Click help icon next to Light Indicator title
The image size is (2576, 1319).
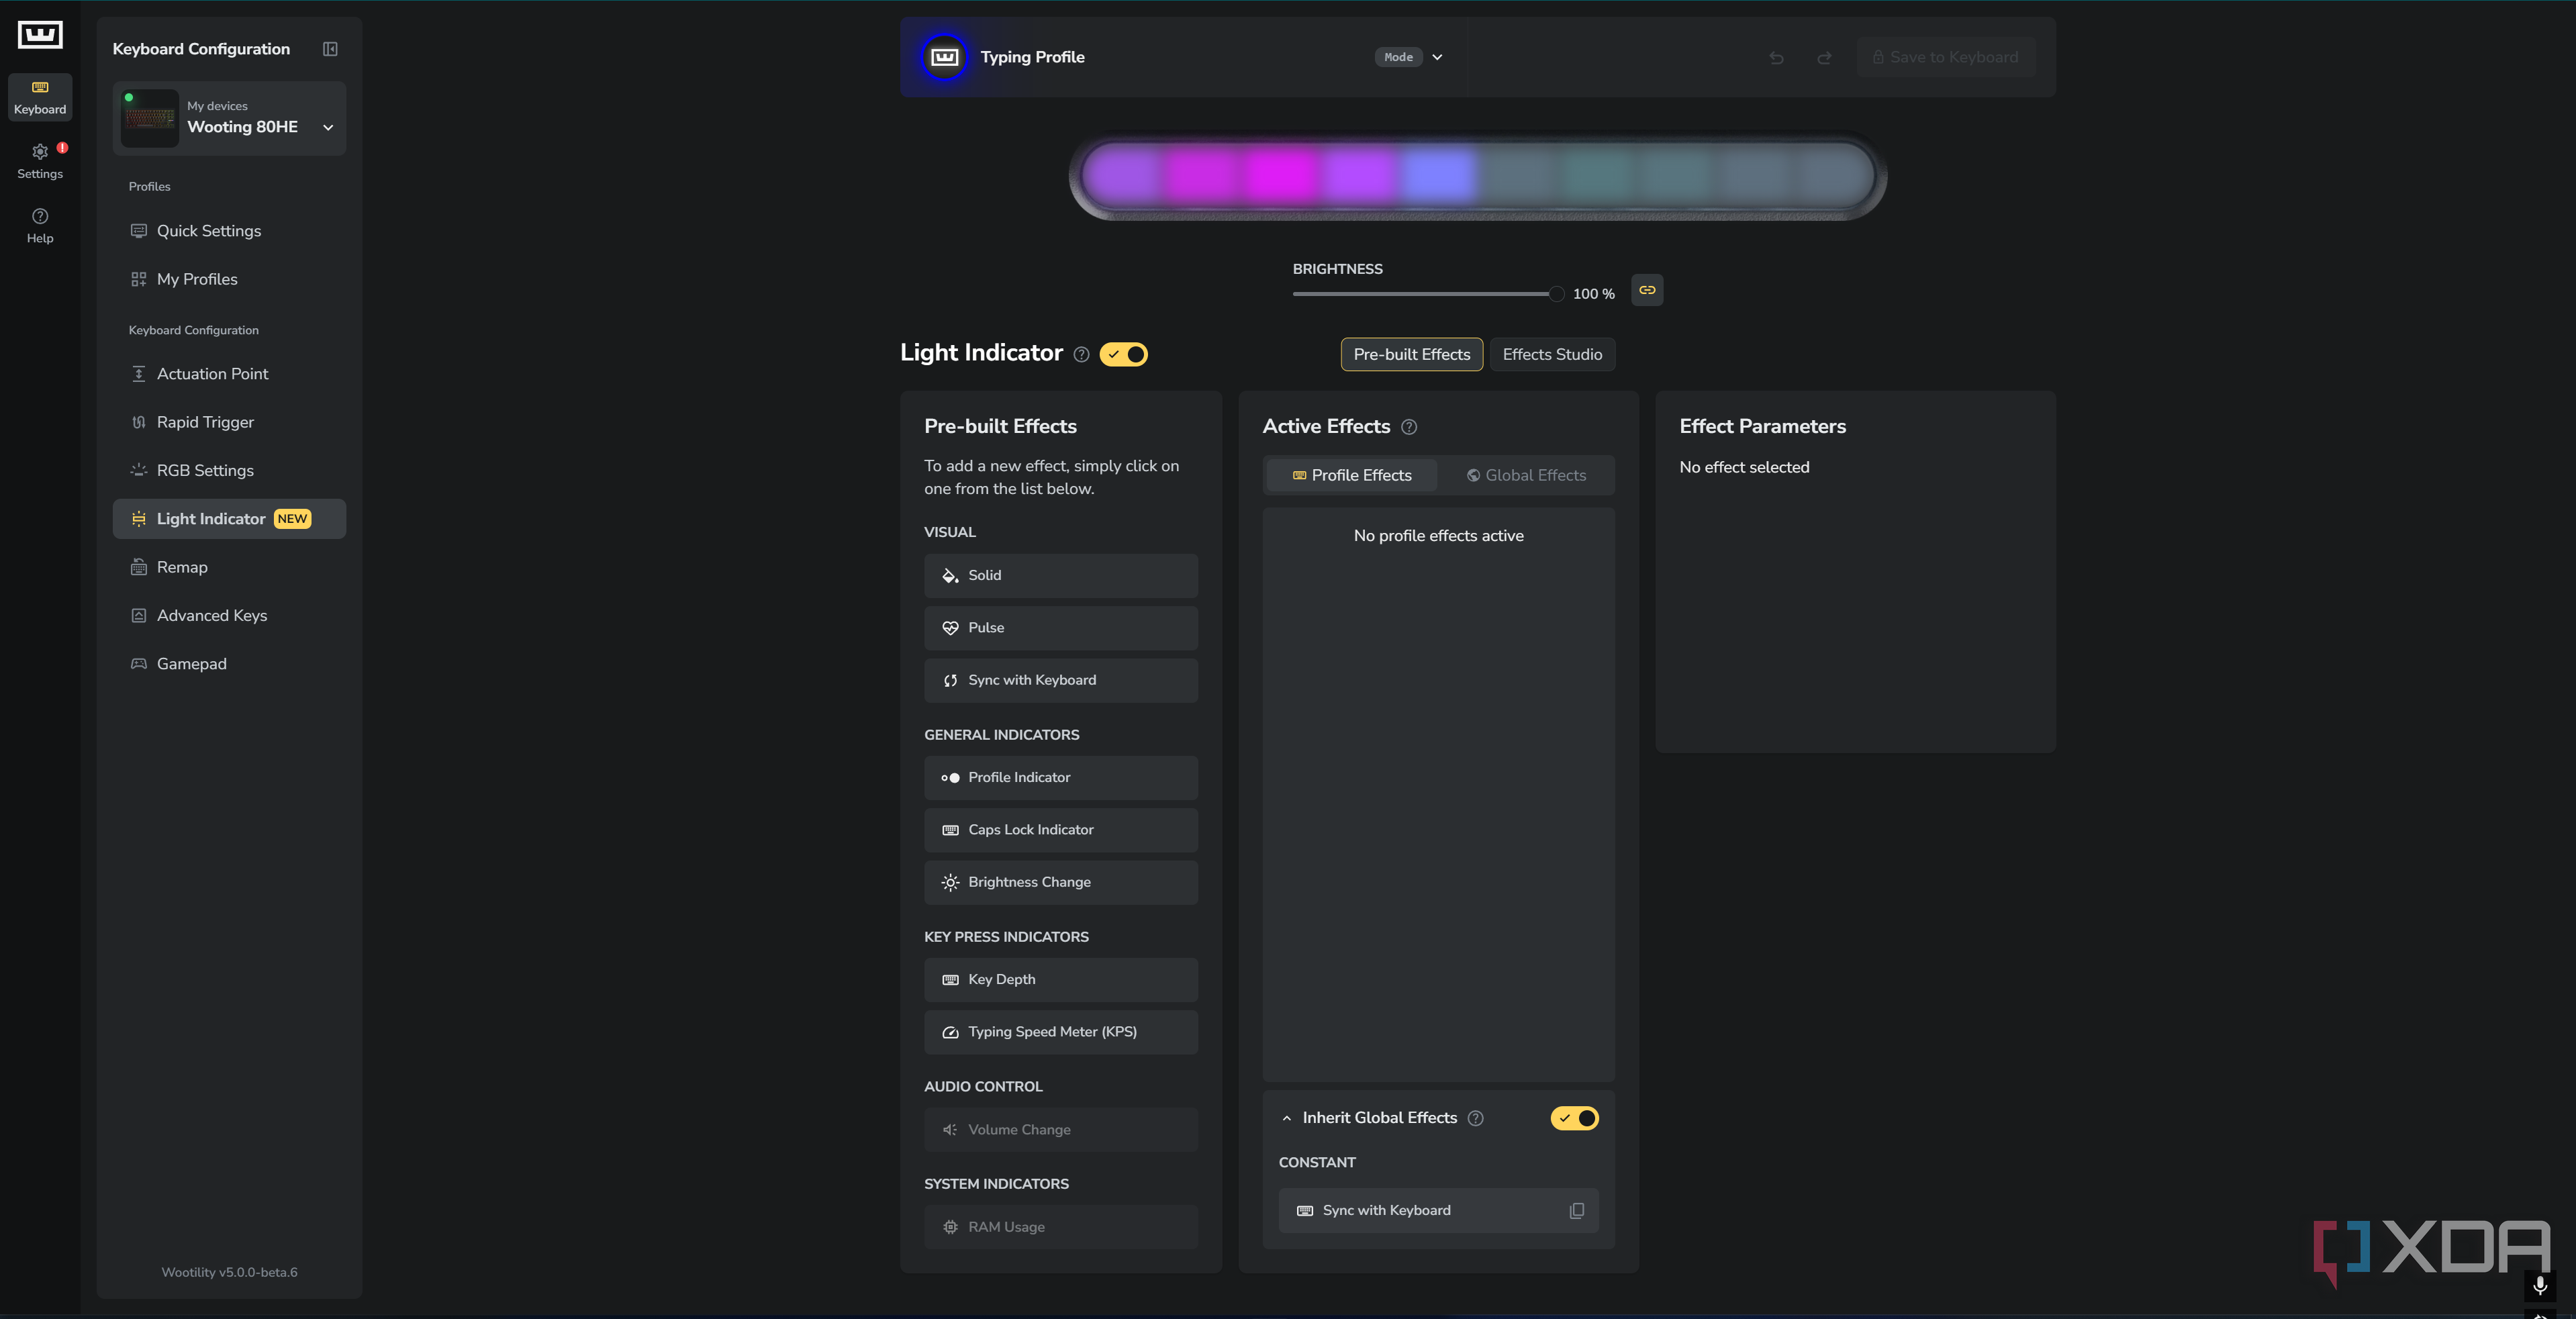pos(1081,354)
